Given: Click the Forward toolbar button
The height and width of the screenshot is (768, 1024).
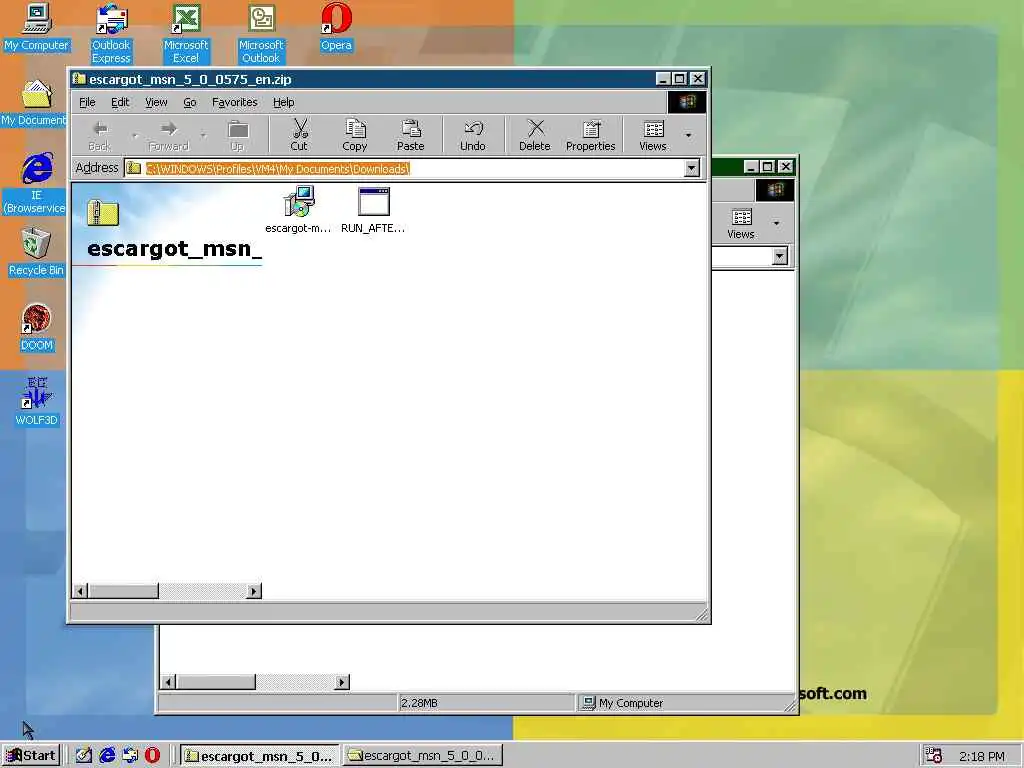Looking at the screenshot, I should 168,135.
